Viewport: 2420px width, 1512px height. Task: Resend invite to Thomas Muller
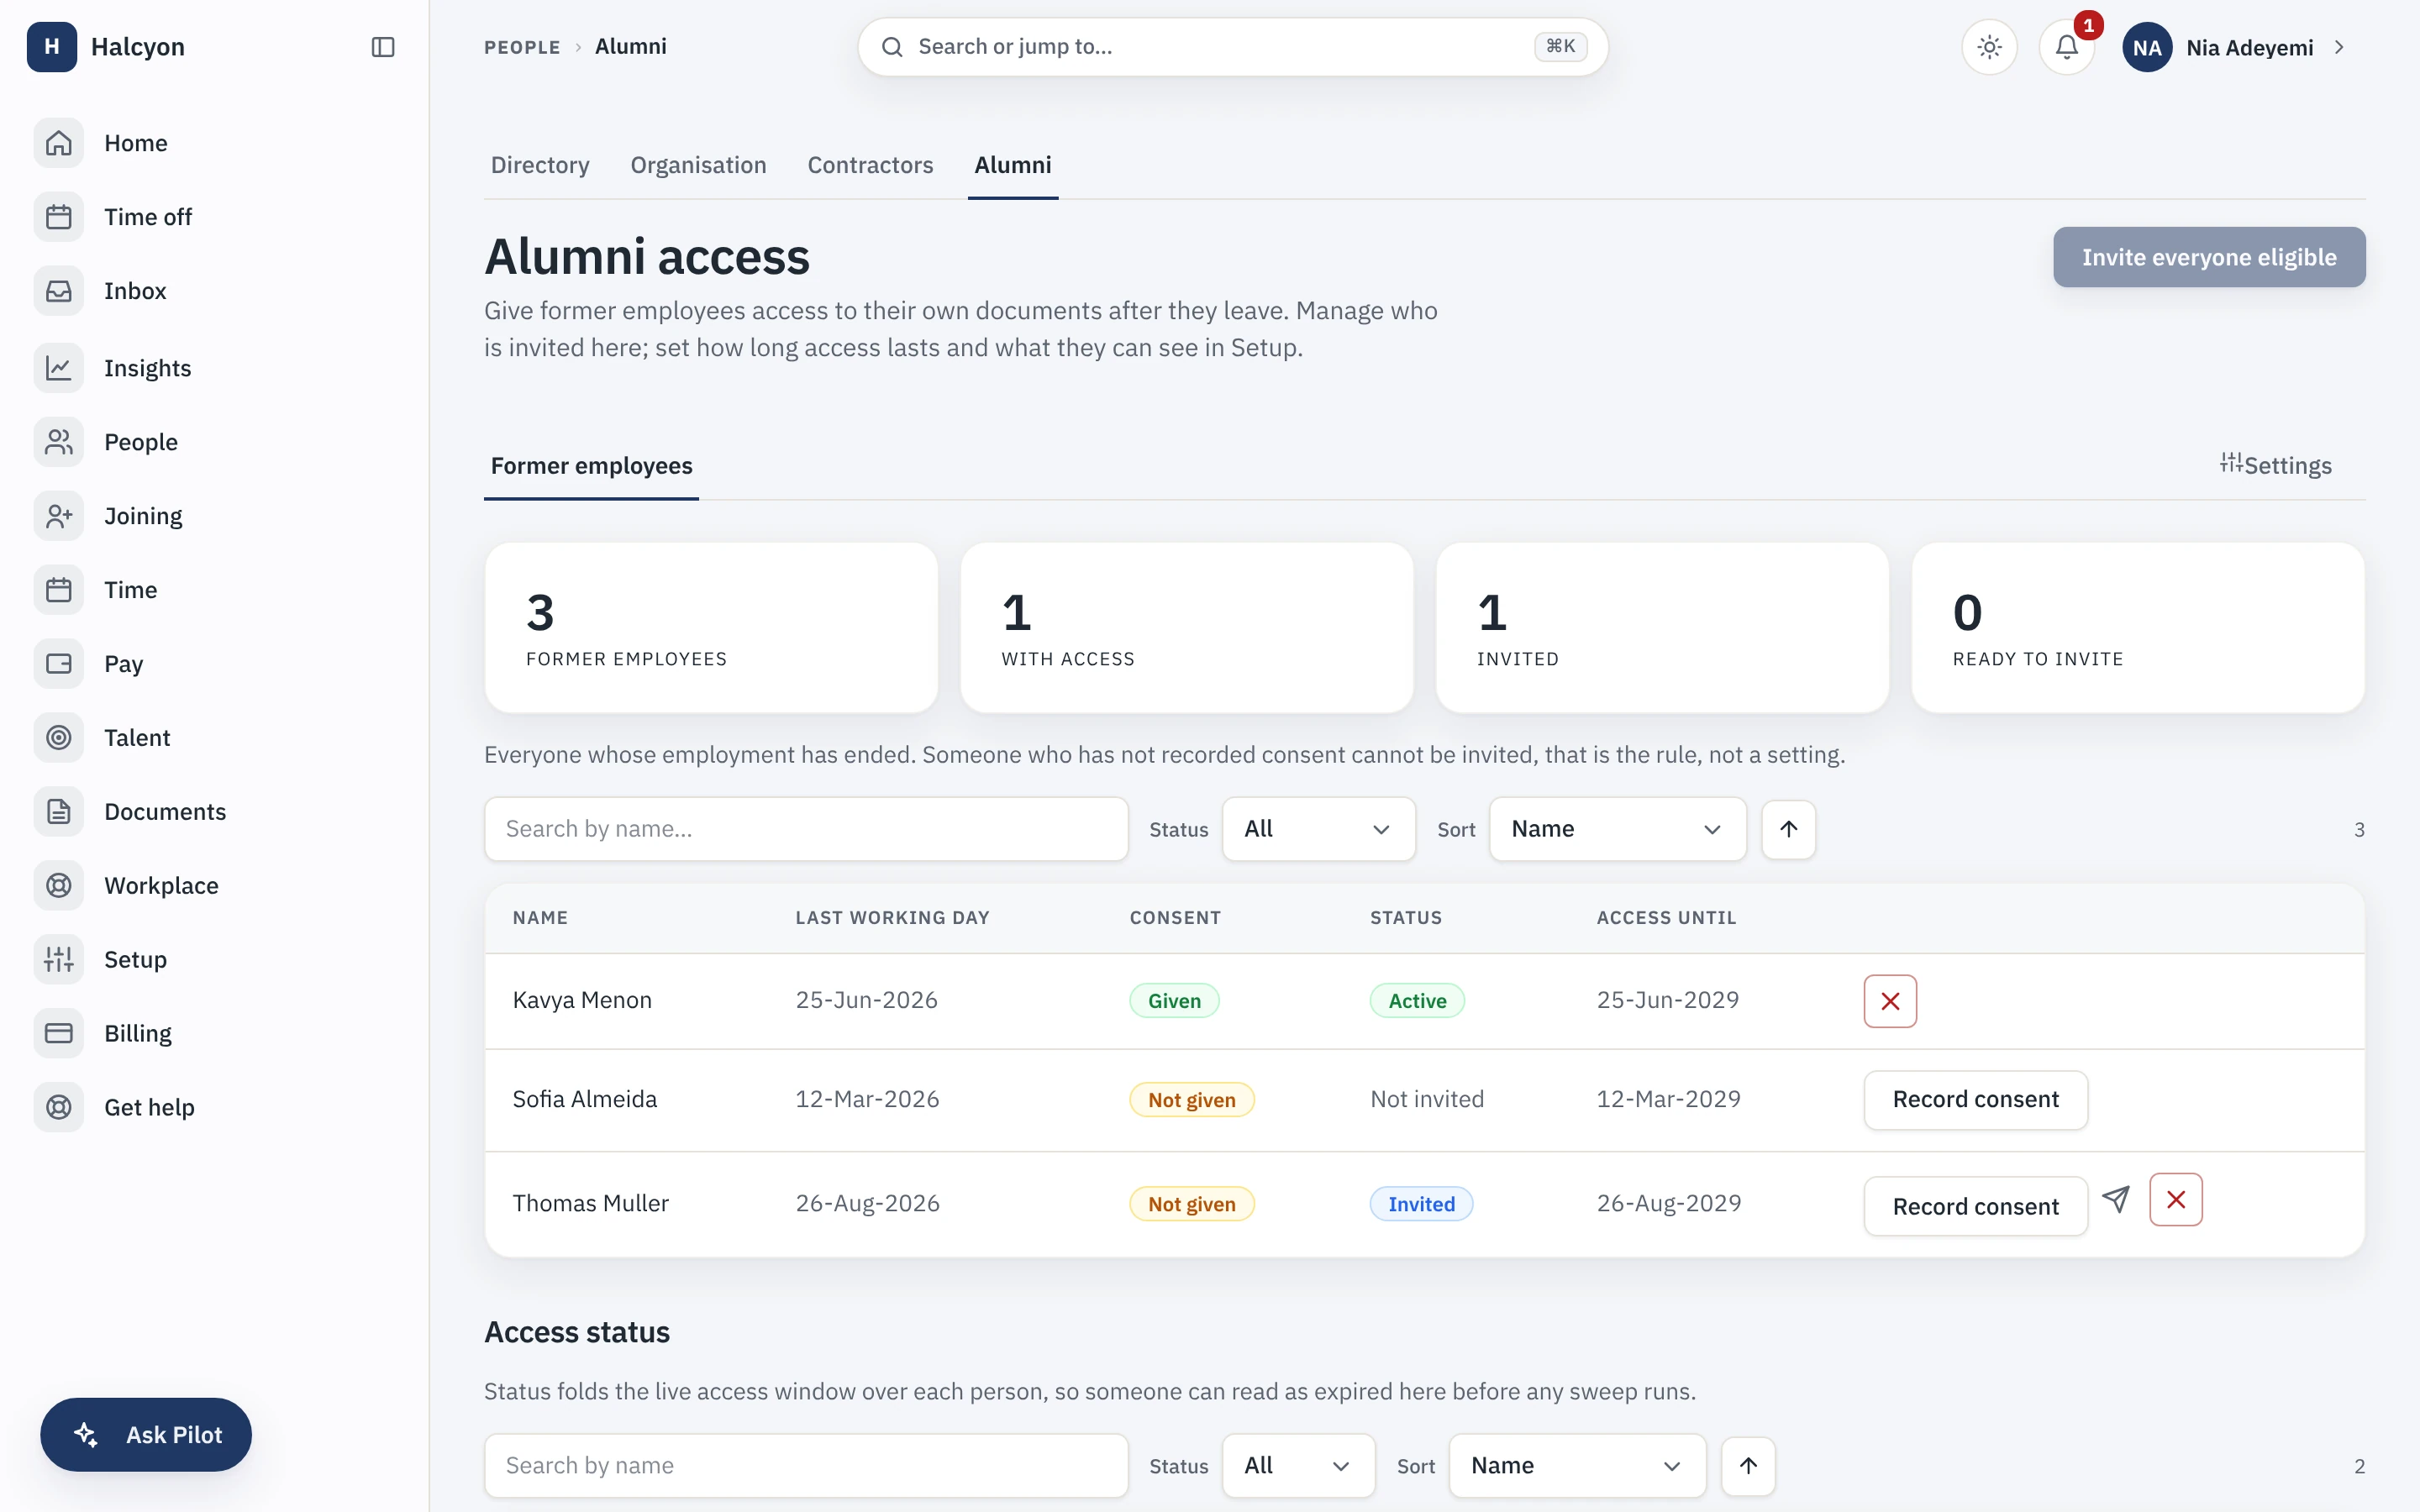pos(2116,1200)
